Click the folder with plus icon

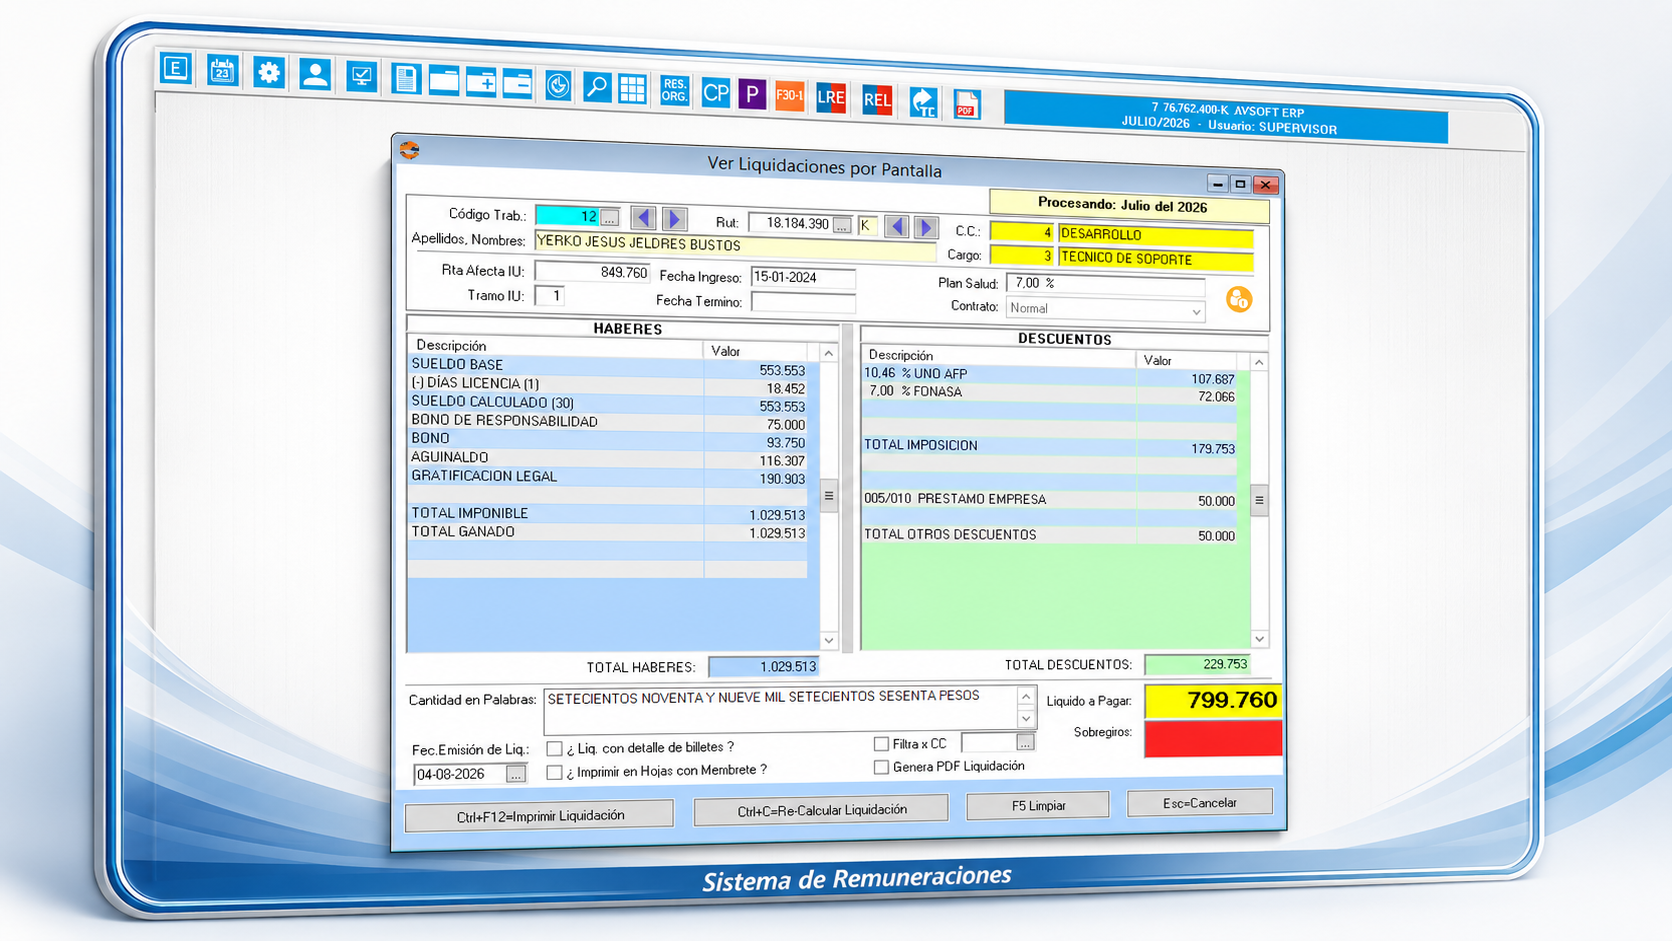pyautogui.click(x=481, y=83)
